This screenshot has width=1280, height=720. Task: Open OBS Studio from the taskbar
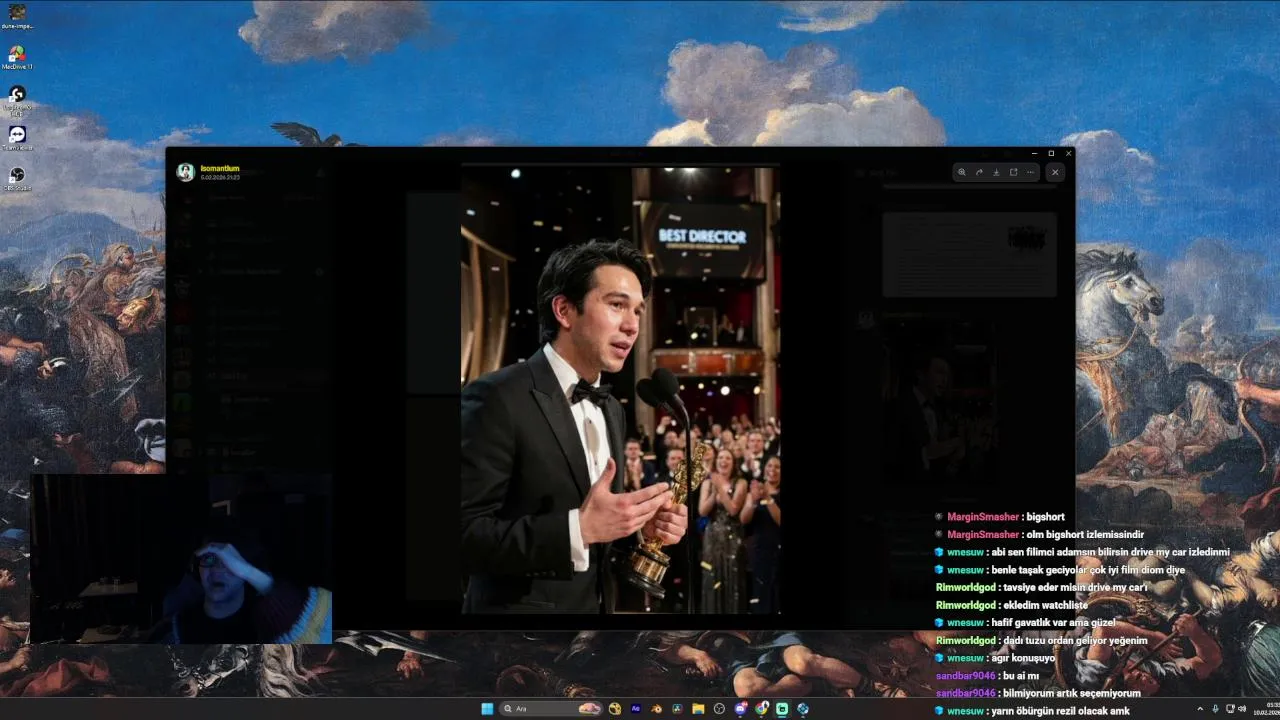point(719,709)
